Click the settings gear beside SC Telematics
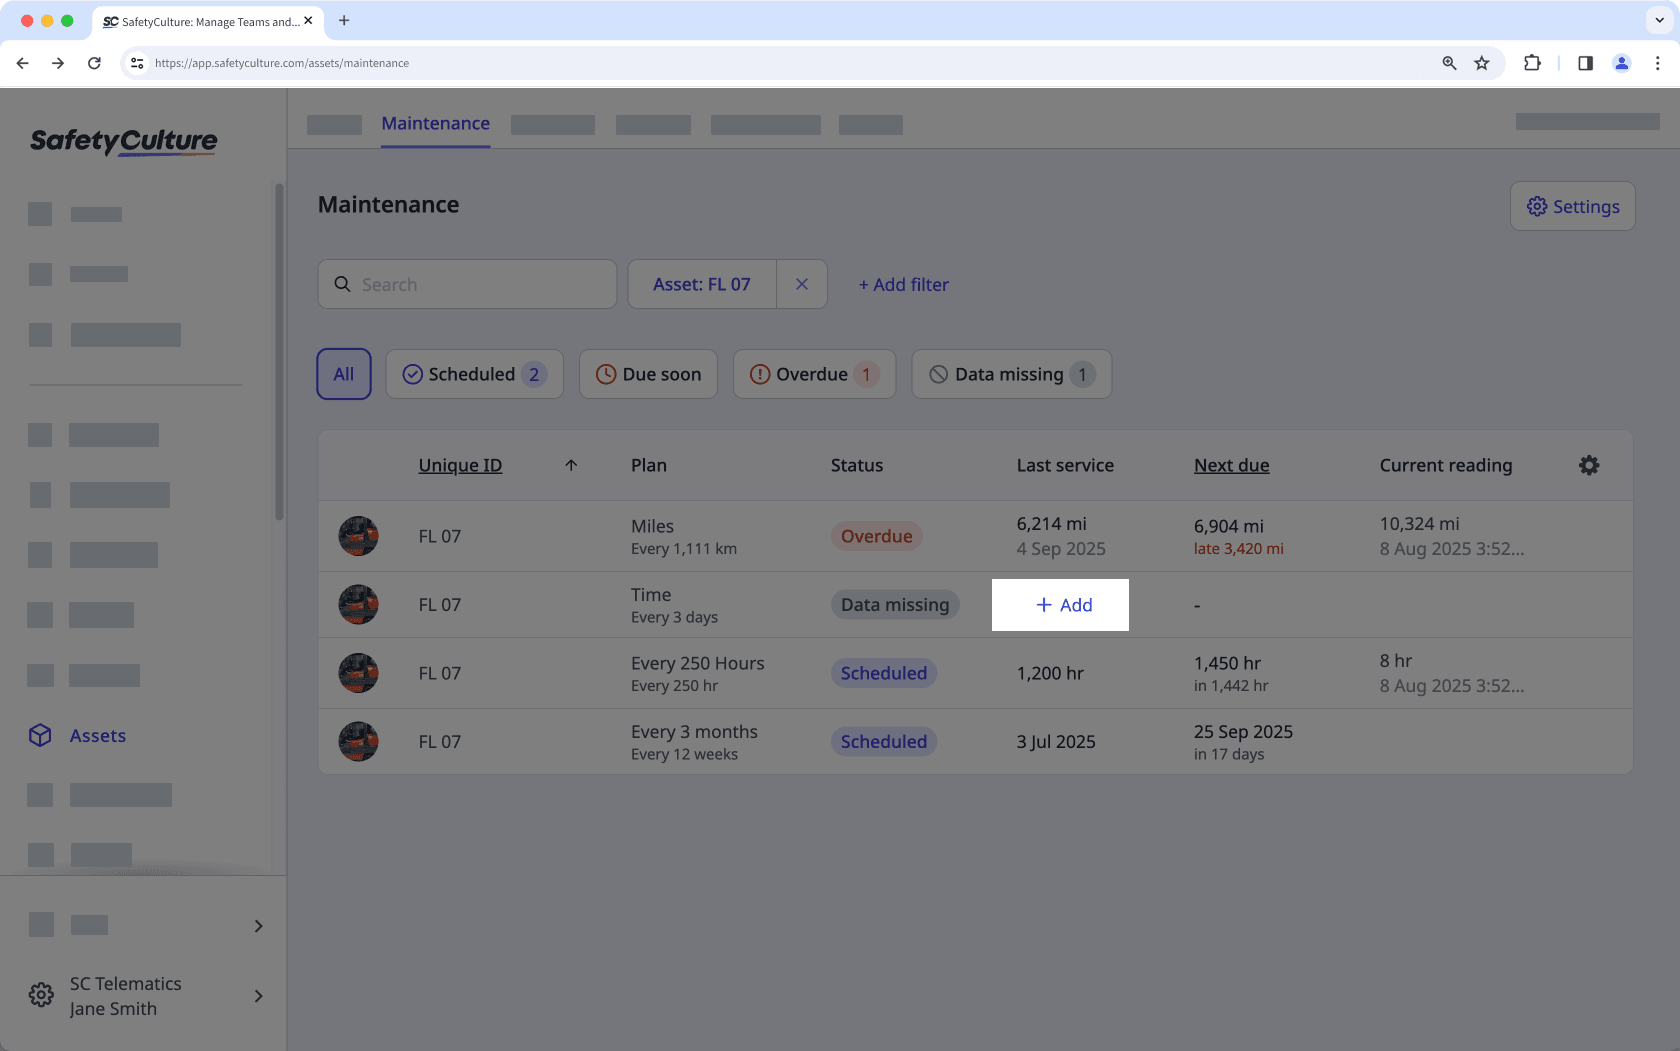The image size is (1680, 1051). point(40,994)
